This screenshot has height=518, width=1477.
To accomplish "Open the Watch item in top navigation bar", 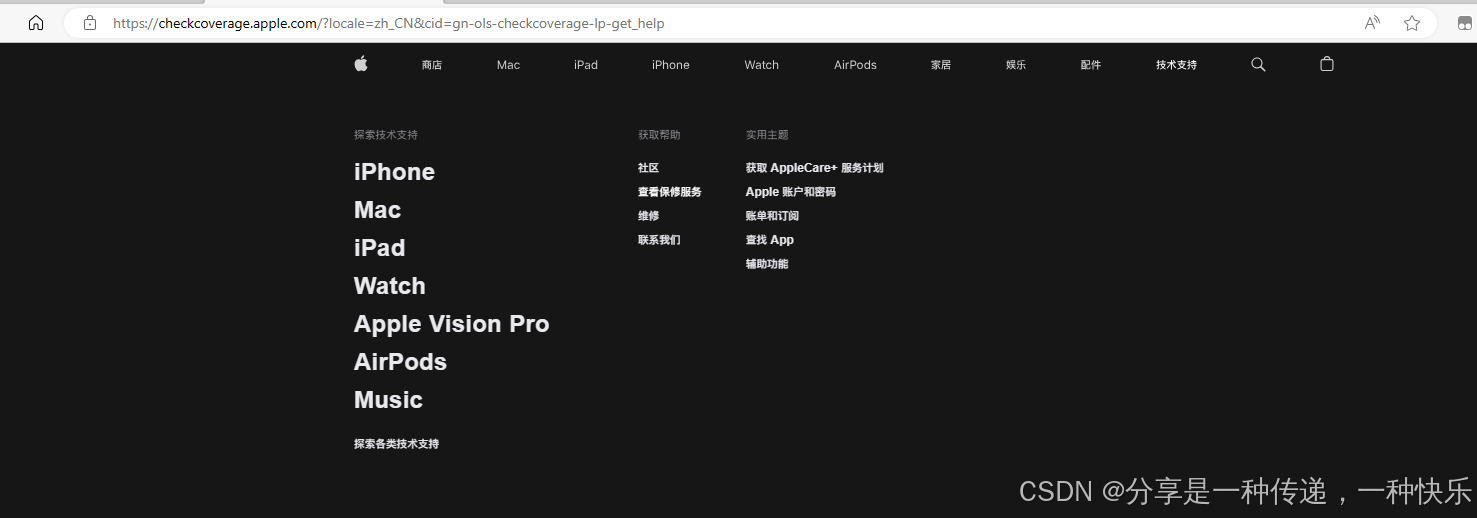I will [x=762, y=65].
